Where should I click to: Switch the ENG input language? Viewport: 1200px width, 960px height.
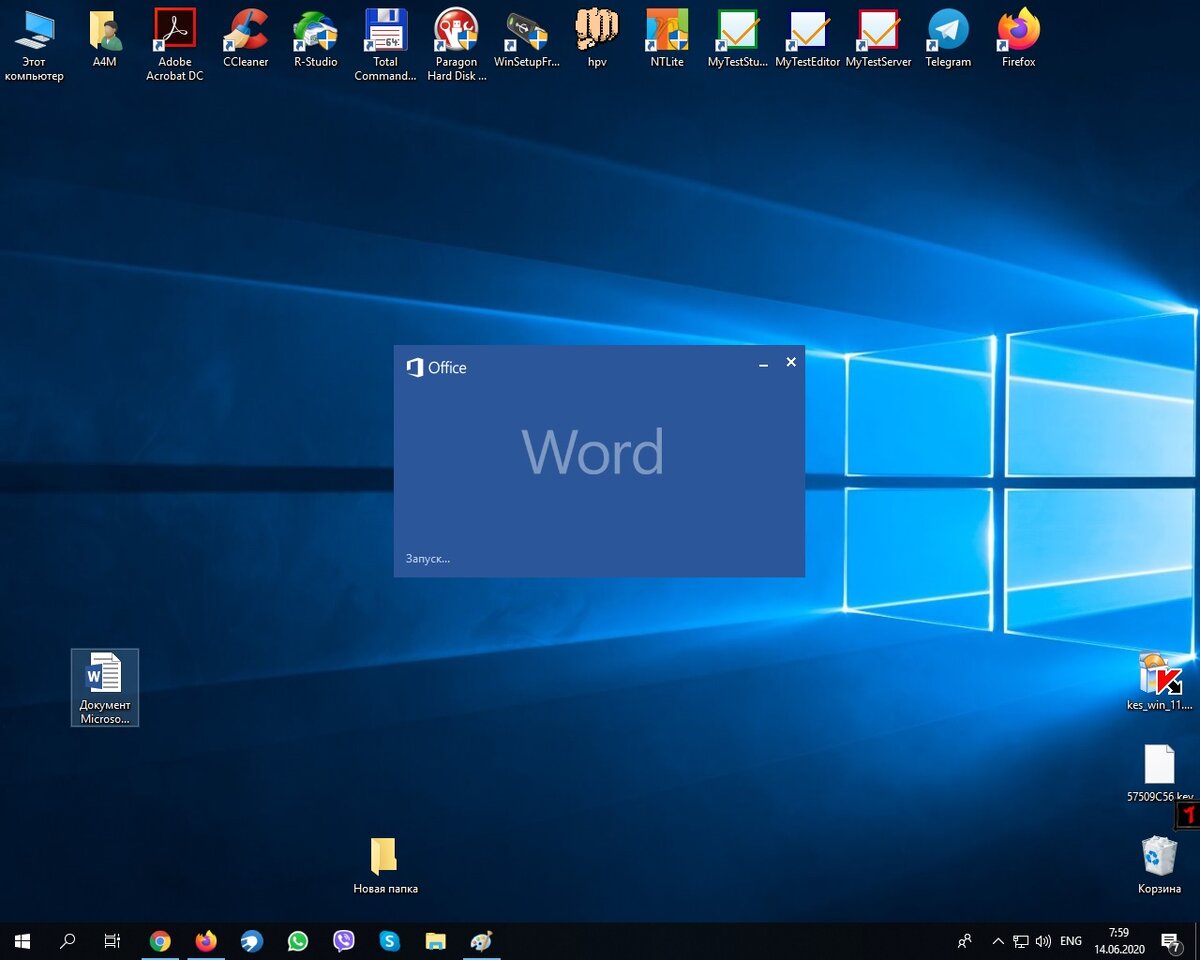click(1071, 941)
